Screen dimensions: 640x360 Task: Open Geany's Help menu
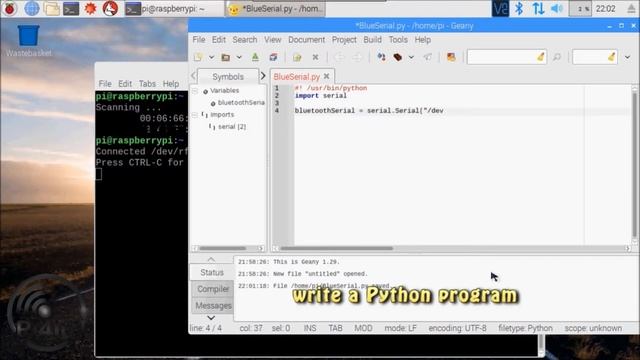pos(422,40)
